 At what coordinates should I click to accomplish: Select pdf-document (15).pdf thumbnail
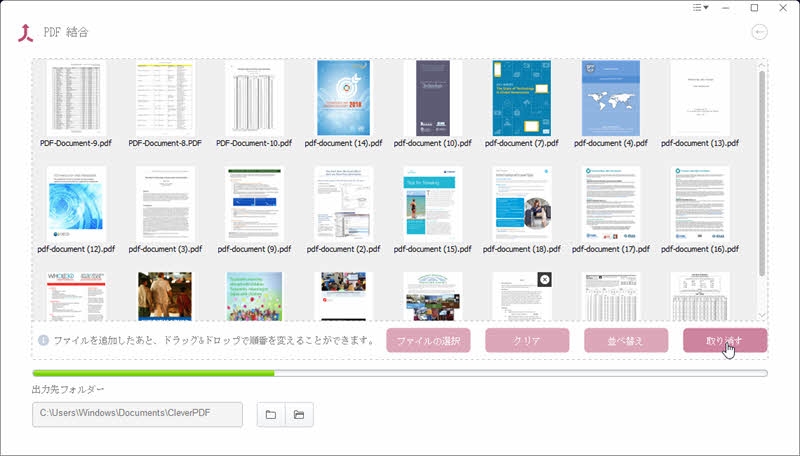click(433, 204)
